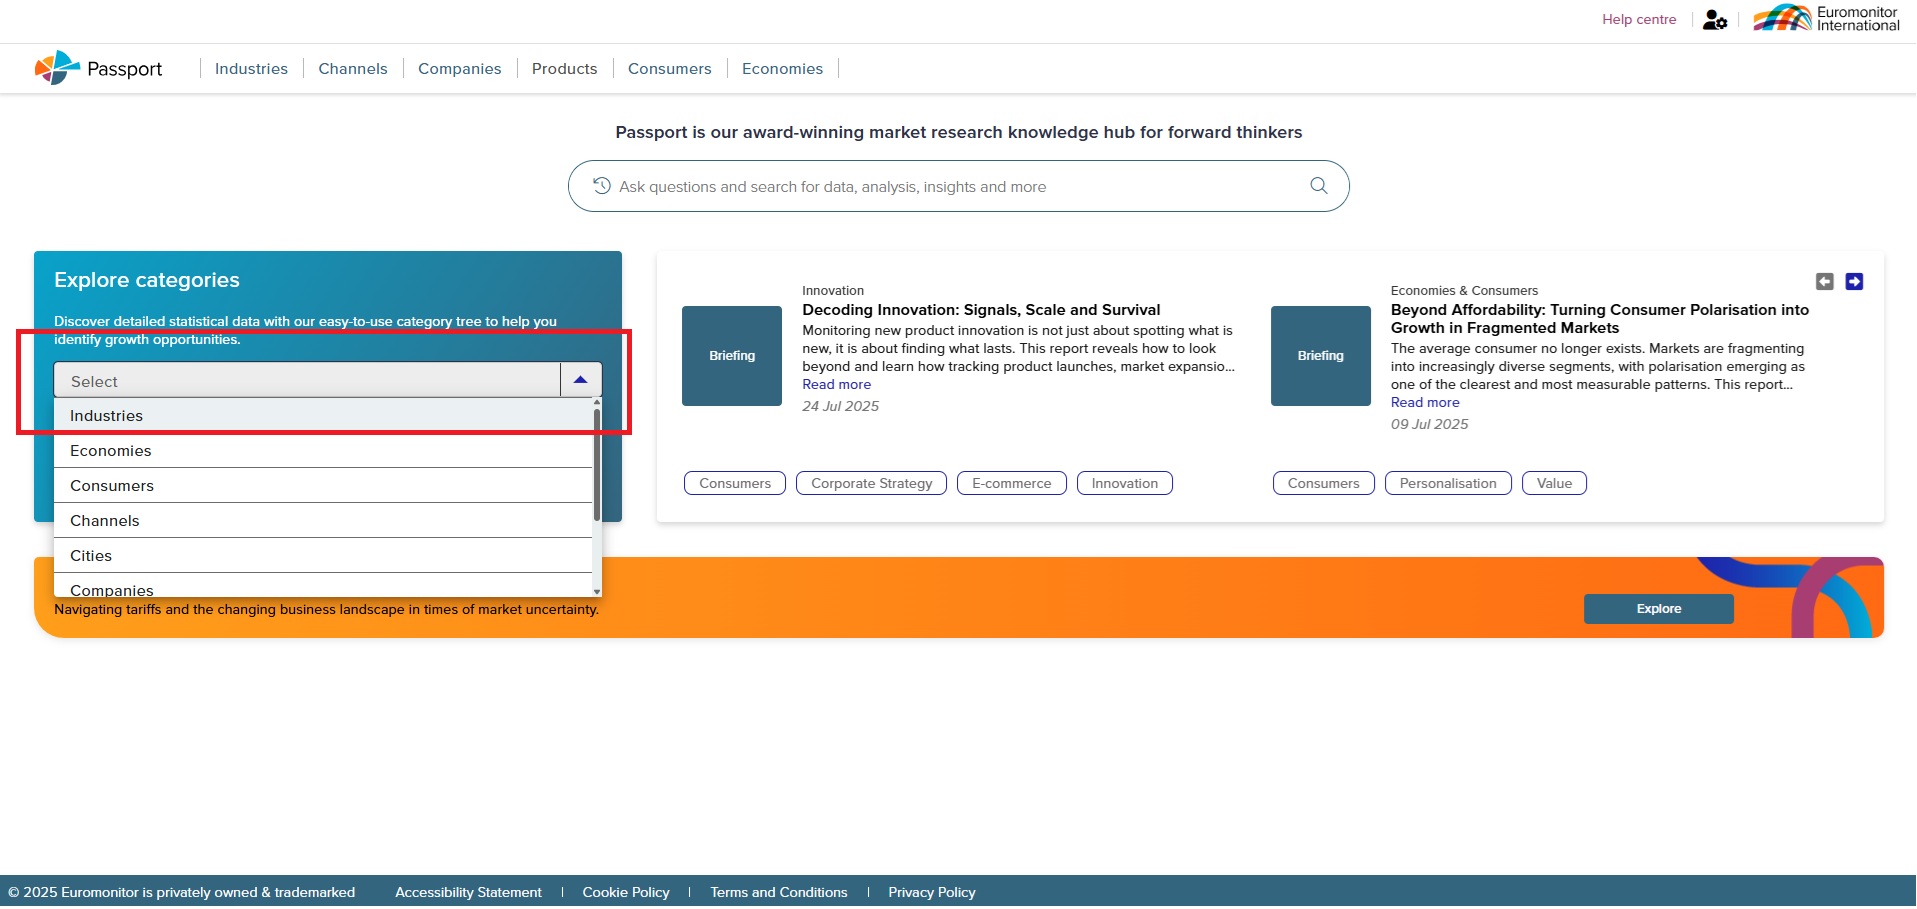Choose Cities from the dropdown list
Screen dimensions: 1917x909
click(x=91, y=556)
